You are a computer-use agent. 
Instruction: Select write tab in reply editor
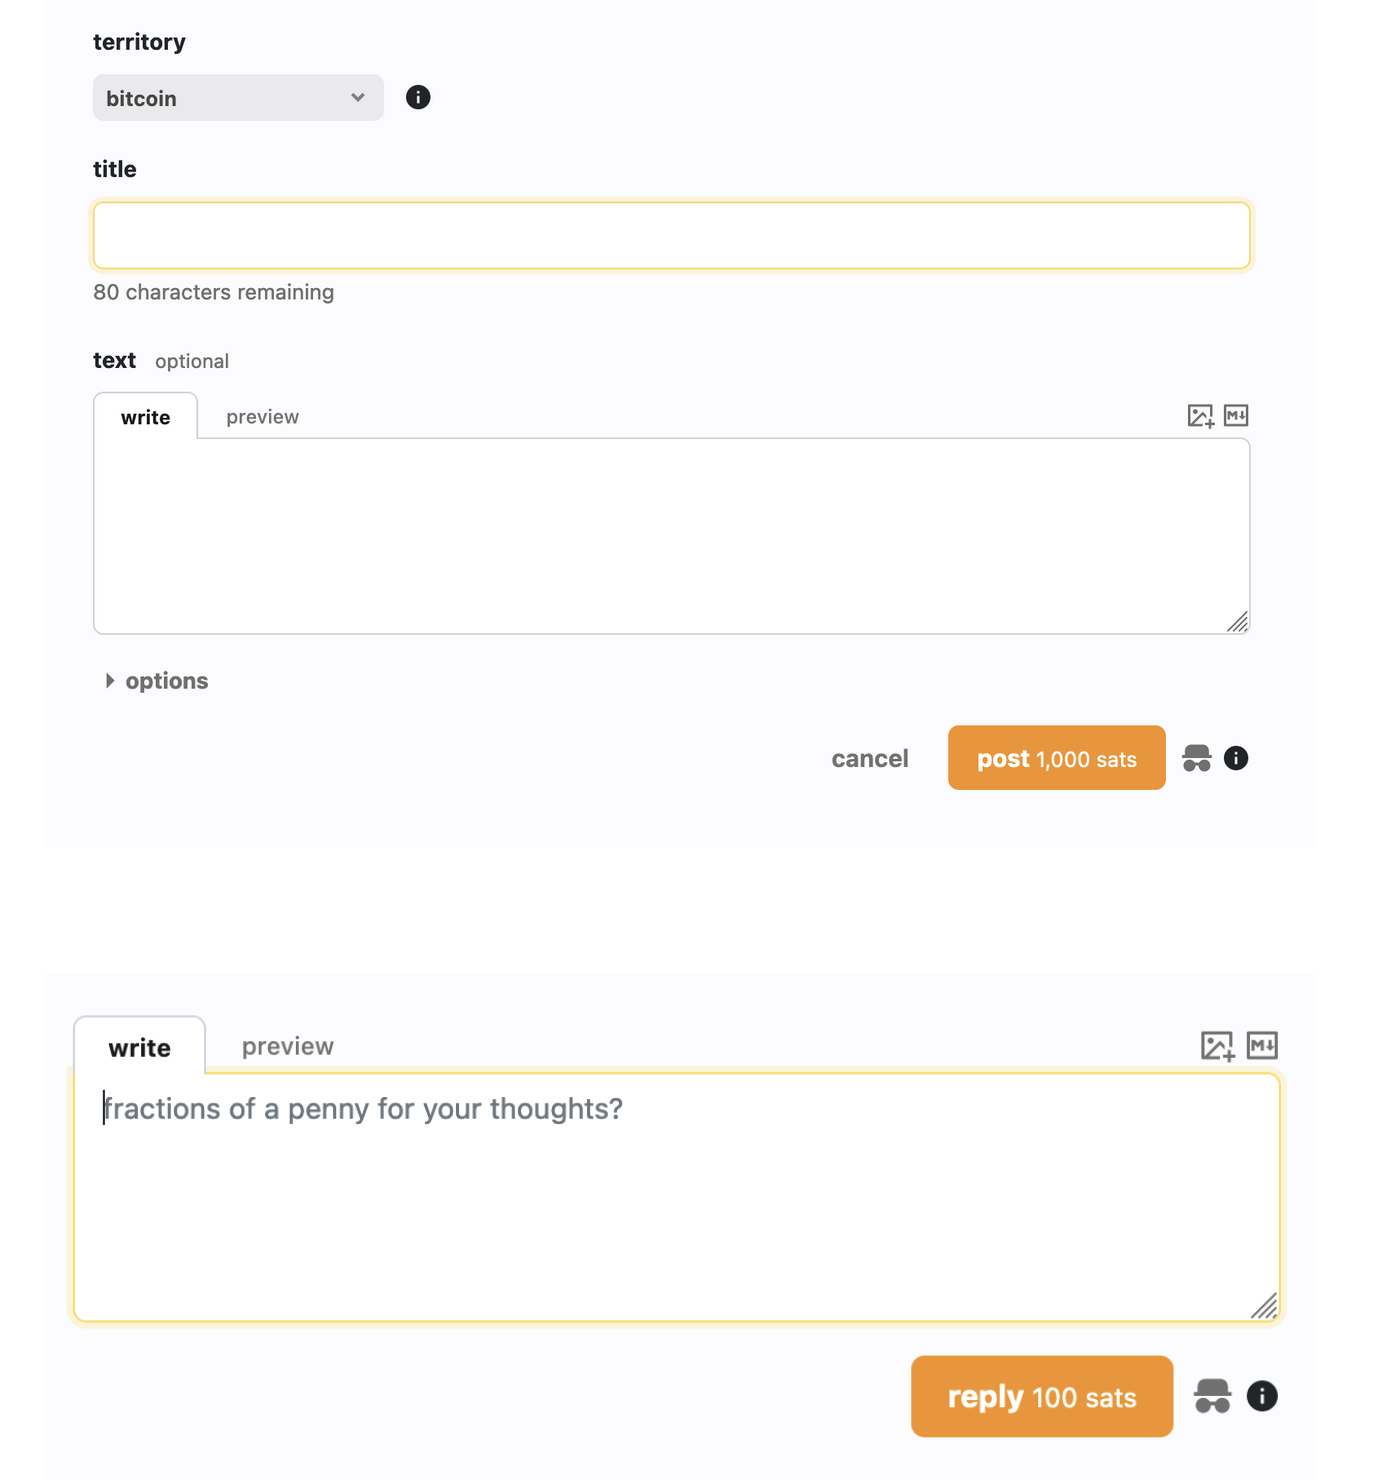coord(140,1047)
